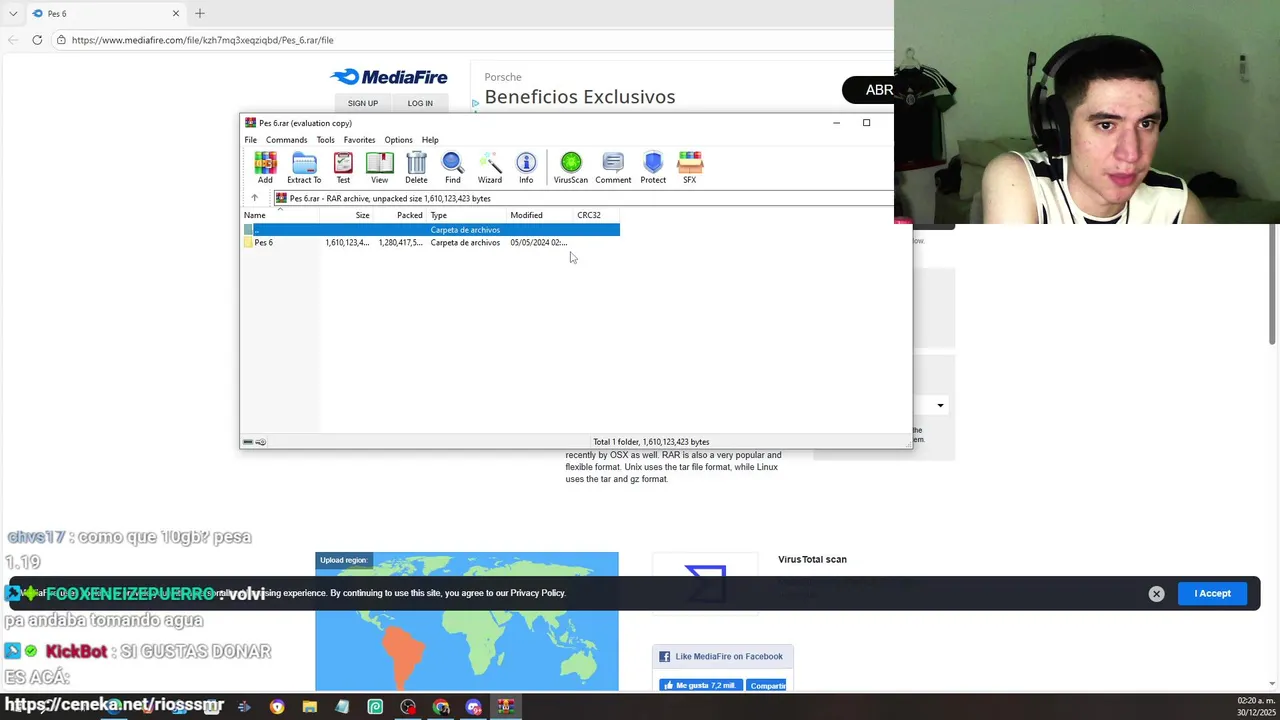Viewport: 1280px width, 720px height.
Task: Click the Protect shield icon
Action: tap(653, 167)
